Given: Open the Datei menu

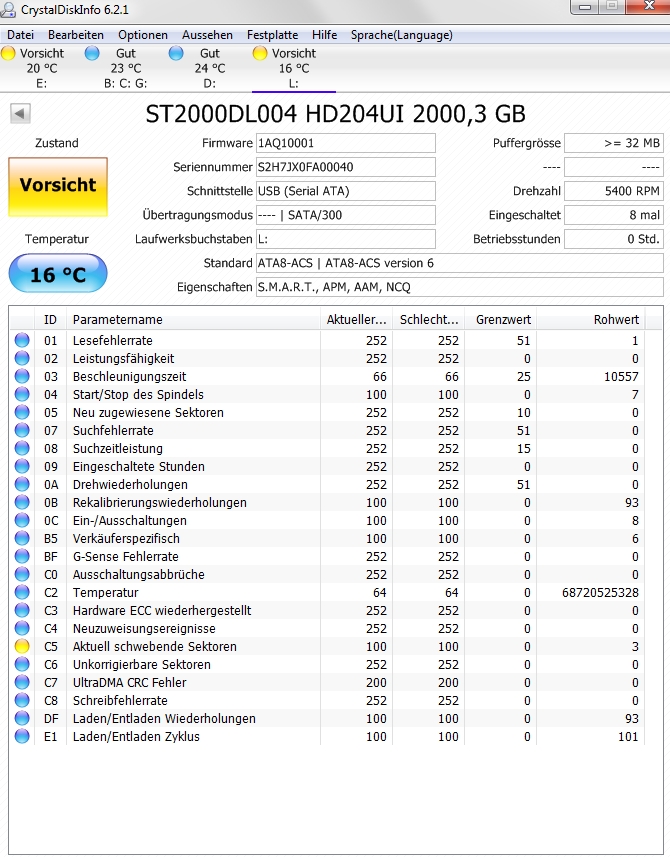Looking at the screenshot, I should 20,35.
